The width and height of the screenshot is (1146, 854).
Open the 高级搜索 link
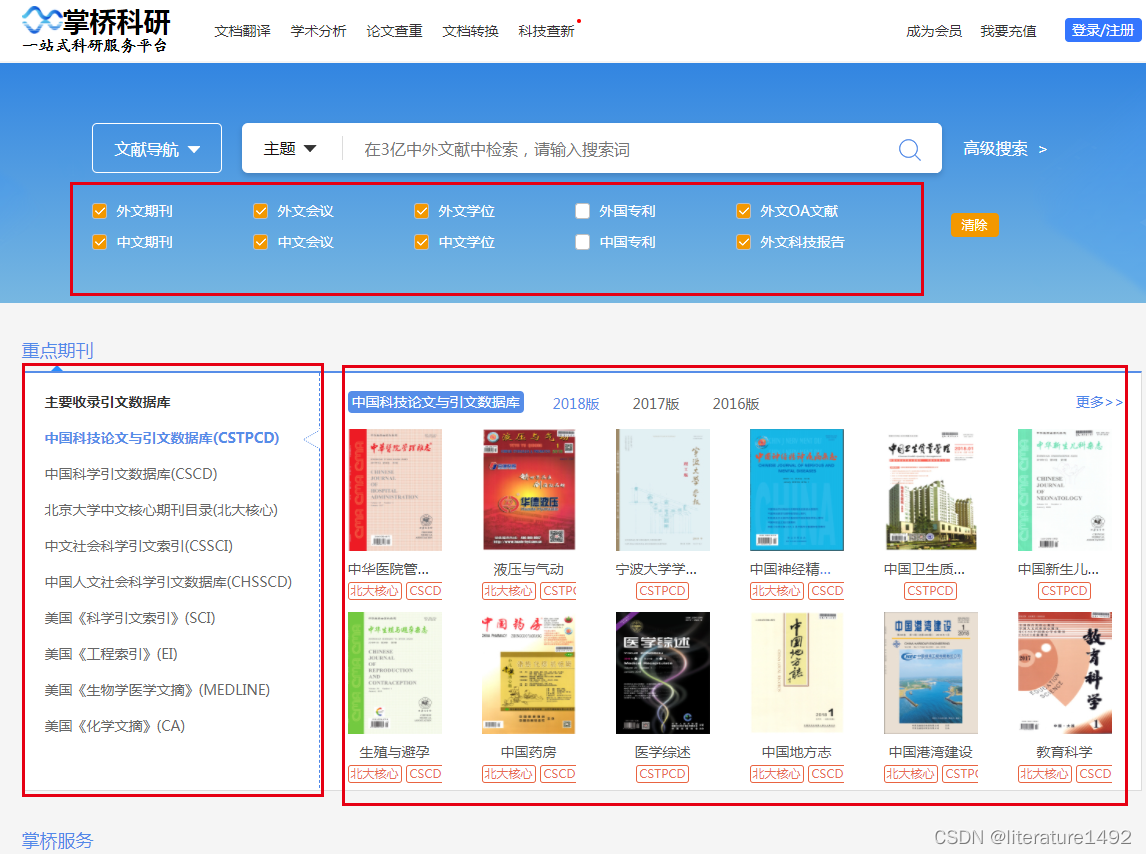coord(1004,148)
